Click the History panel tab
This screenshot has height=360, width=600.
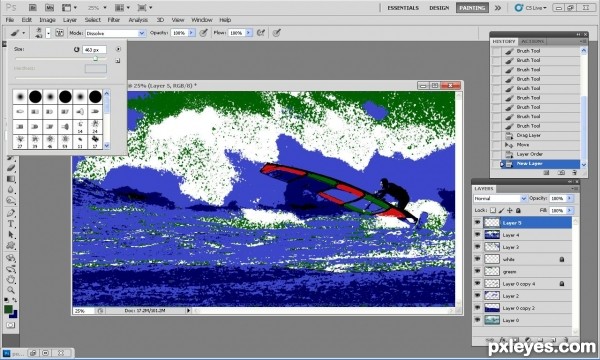pyautogui.click(x=504, y=41)
